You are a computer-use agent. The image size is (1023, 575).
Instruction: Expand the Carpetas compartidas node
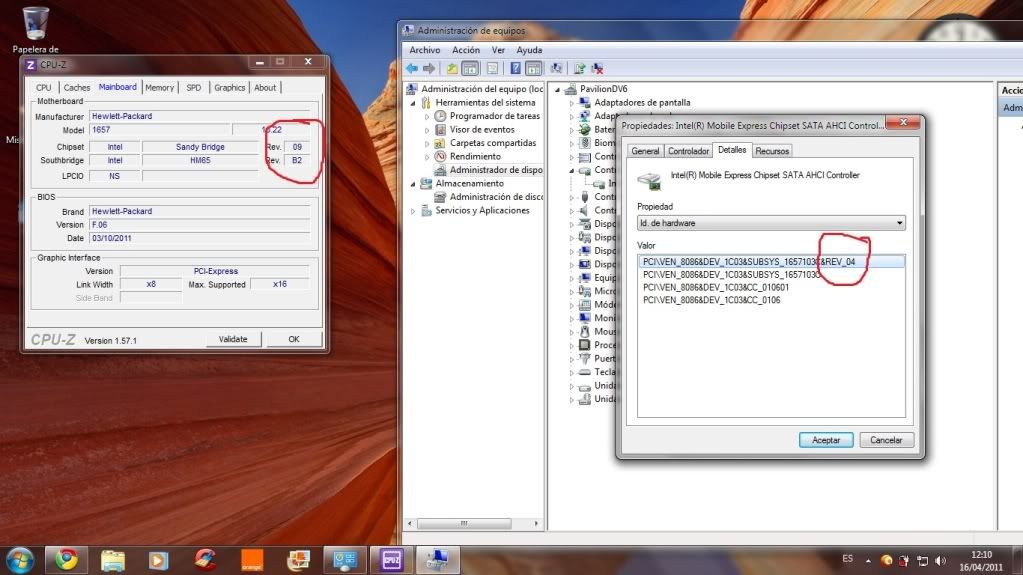427,143
